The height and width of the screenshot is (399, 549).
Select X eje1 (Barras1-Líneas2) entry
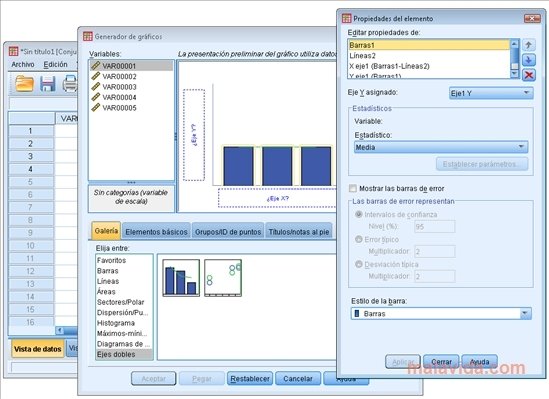pos(429,66)
